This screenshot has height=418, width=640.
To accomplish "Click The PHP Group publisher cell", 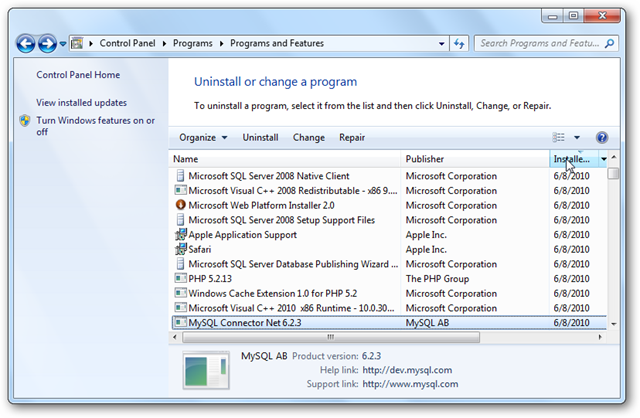I will pyautogui.click(x=437, y=279).
